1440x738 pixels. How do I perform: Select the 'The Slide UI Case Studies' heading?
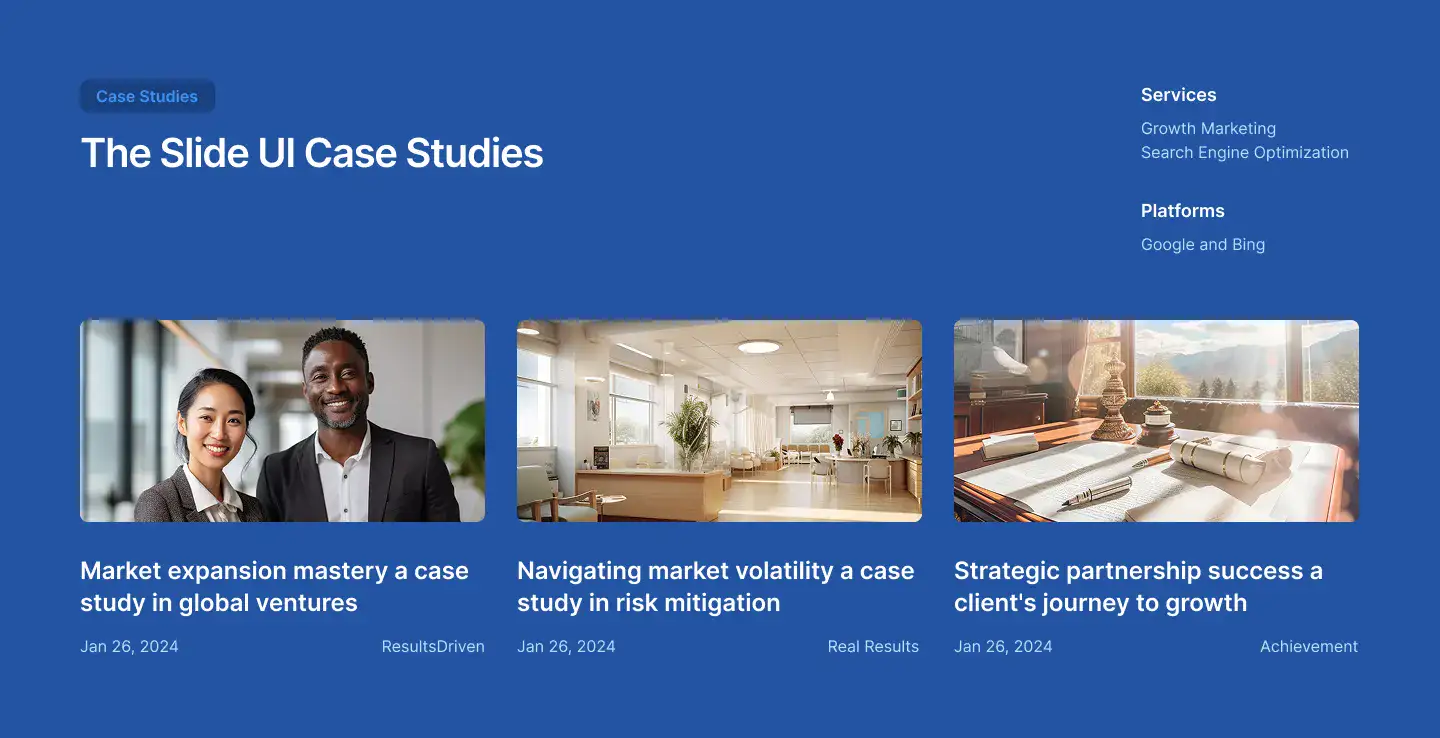click(x=312, y=153)
